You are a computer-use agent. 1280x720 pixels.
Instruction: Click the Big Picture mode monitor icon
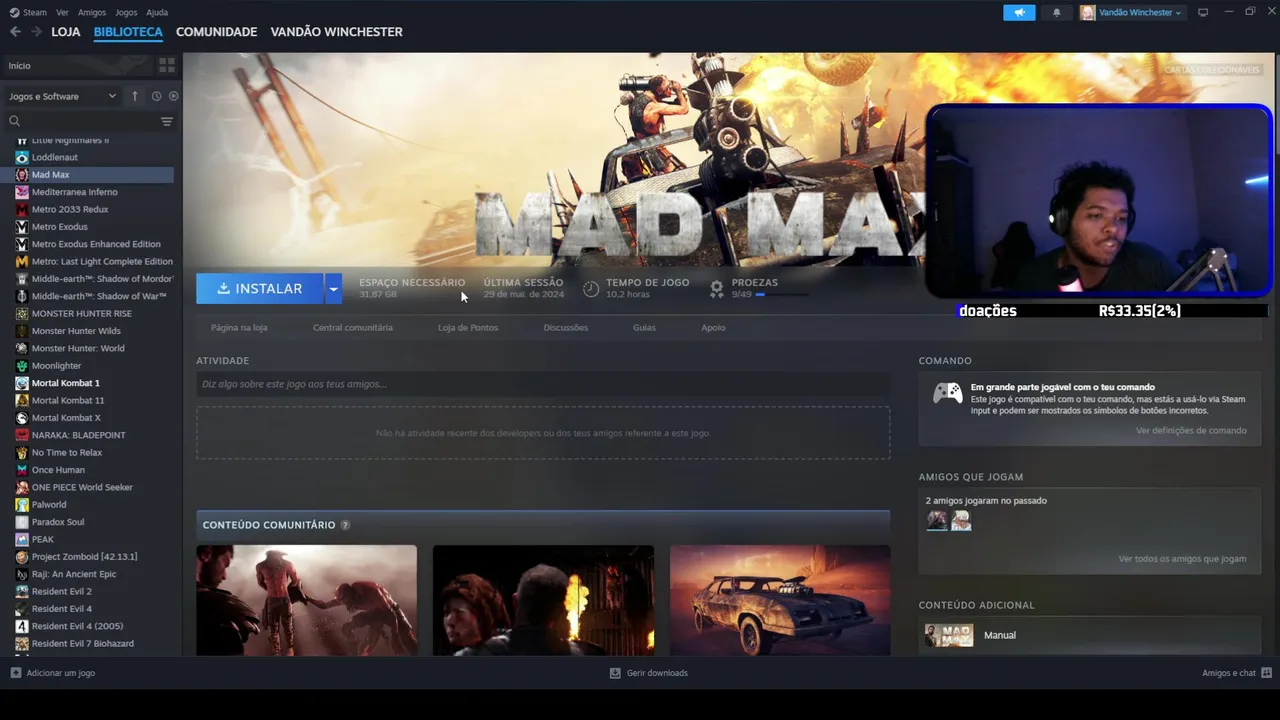[1203, 13]
